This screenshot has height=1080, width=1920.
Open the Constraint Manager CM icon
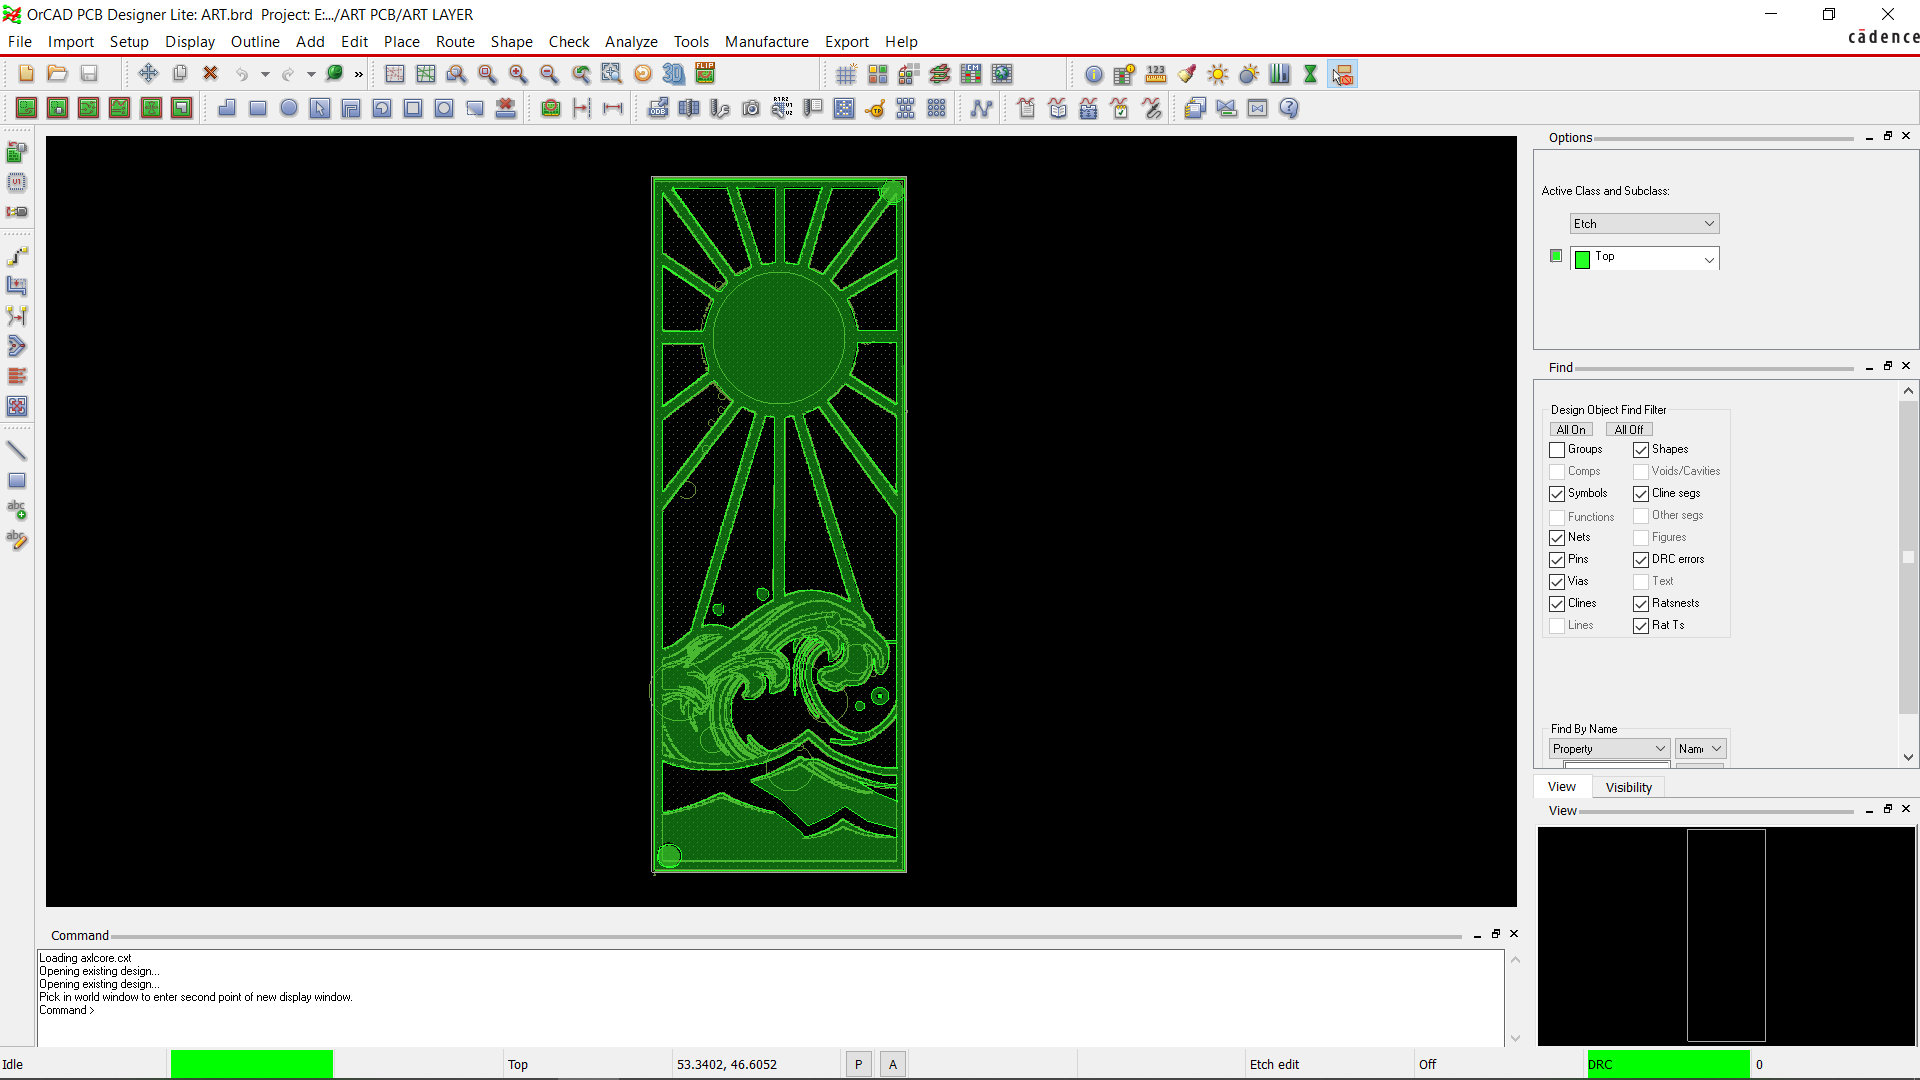(x=971, y=74)
